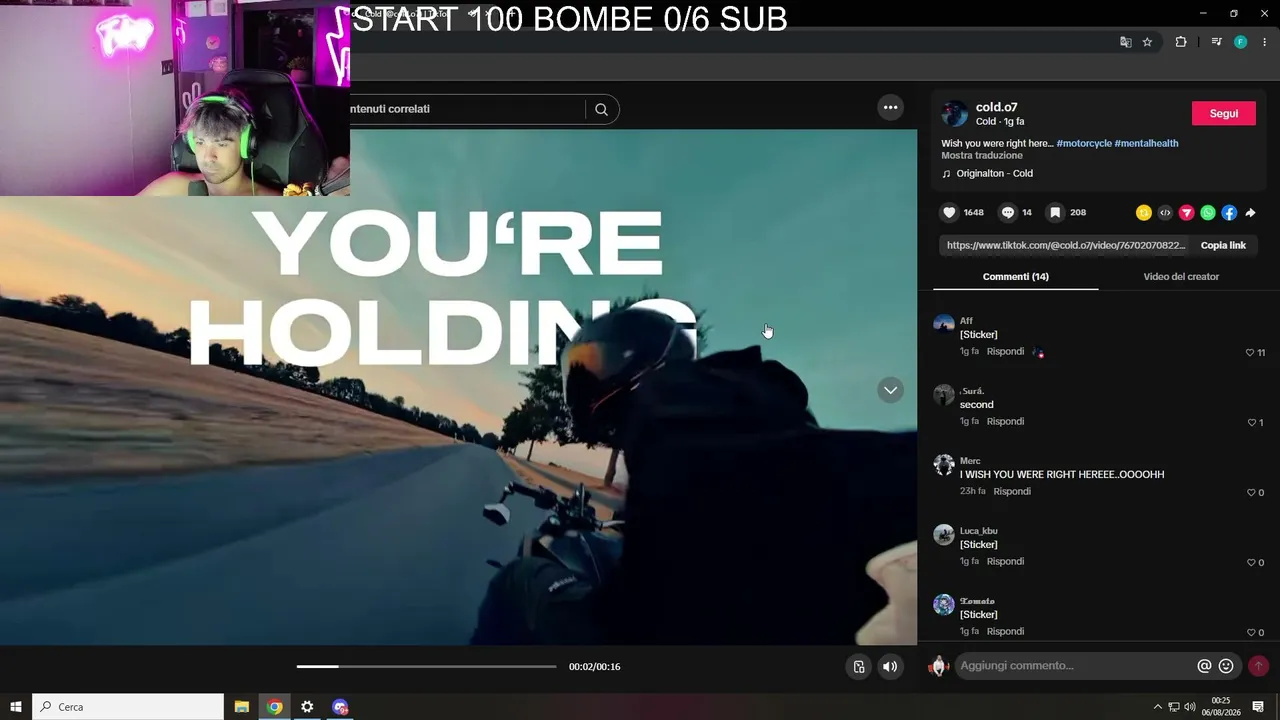Reply to Merc's comment via Rispondi
This screenshot has width=1280, height=720.
click(x=1012, y=492)
